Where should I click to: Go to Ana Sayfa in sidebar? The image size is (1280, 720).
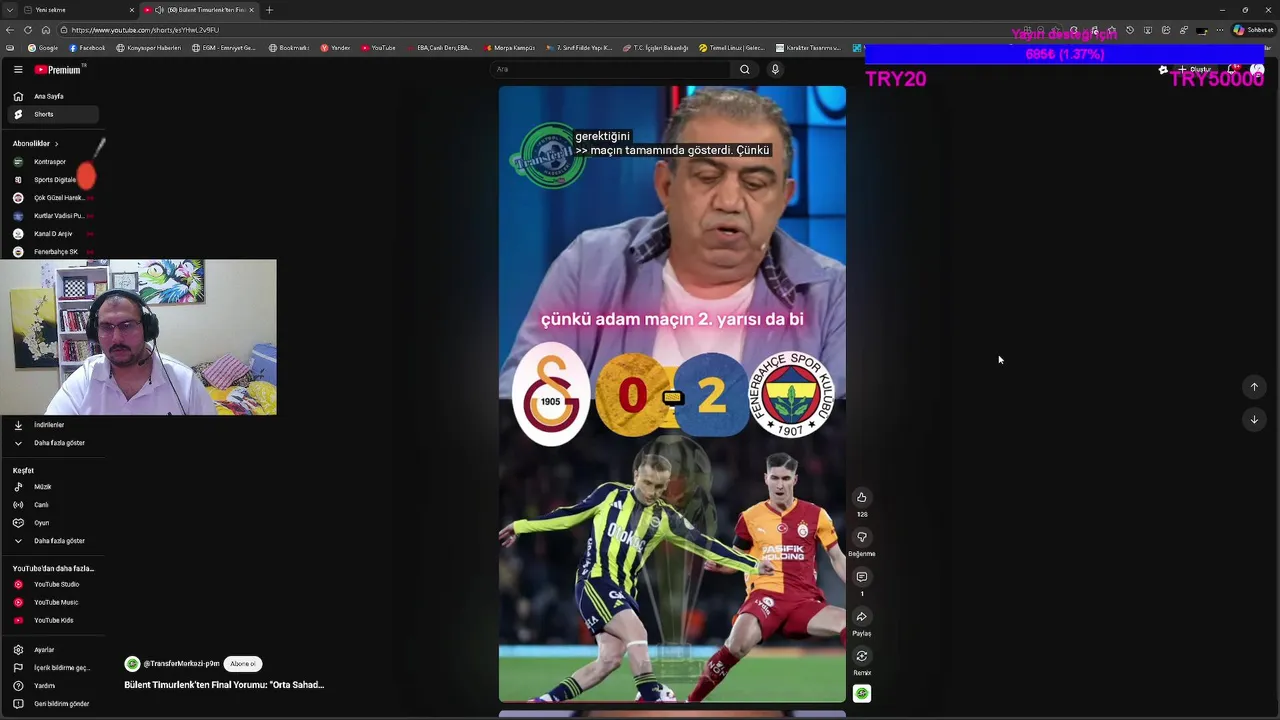tap(52, 96)
